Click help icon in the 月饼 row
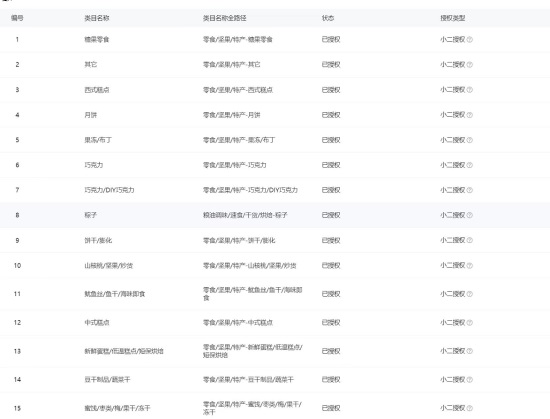 coord(470,115)
